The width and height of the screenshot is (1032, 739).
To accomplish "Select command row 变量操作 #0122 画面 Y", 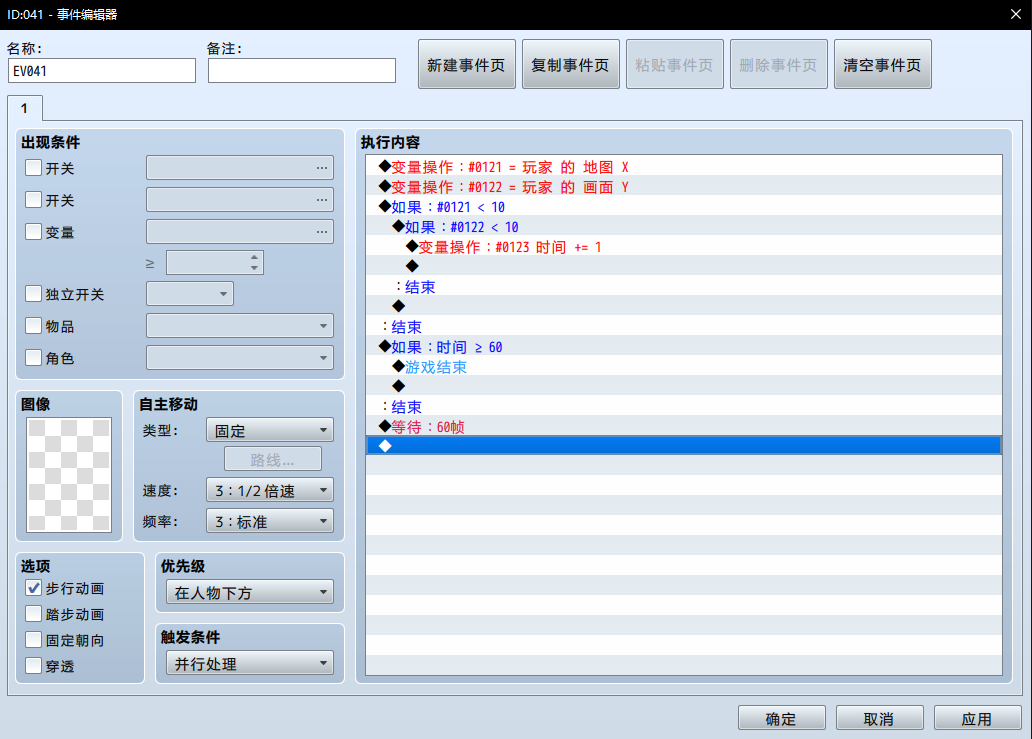I will tap(684, 187).
